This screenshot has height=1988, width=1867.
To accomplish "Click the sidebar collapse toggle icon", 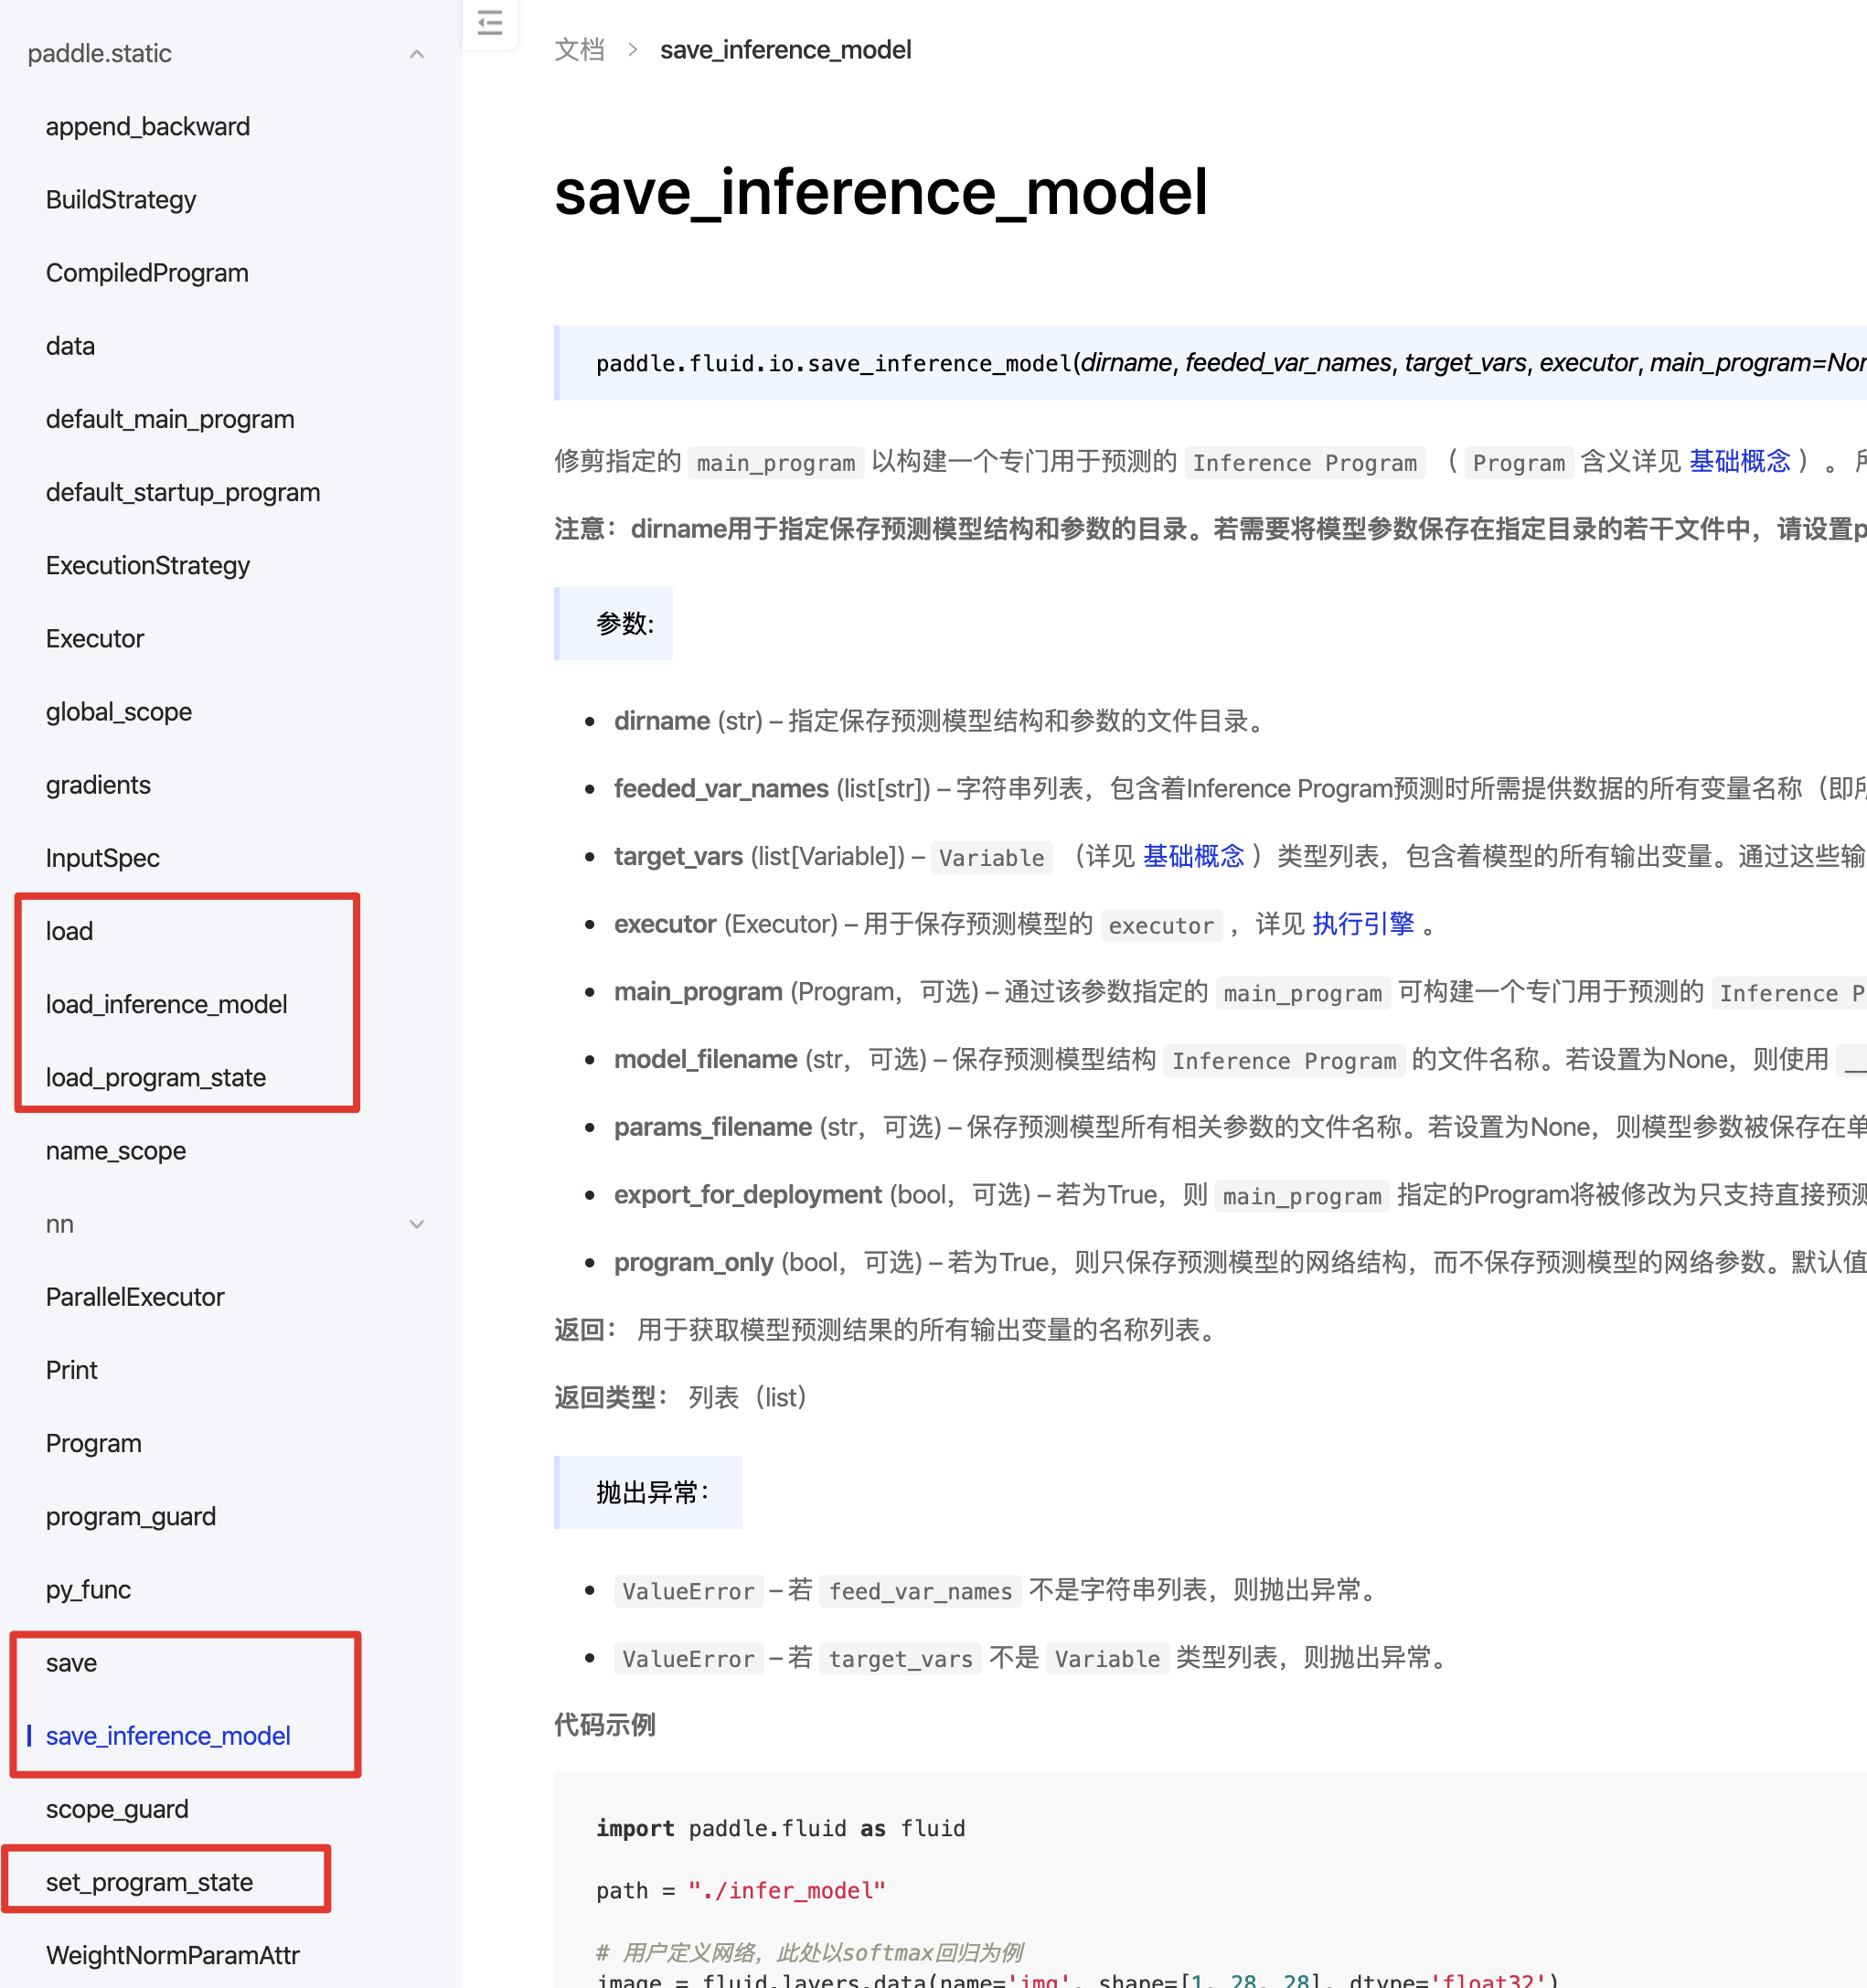I will (489, 22).
